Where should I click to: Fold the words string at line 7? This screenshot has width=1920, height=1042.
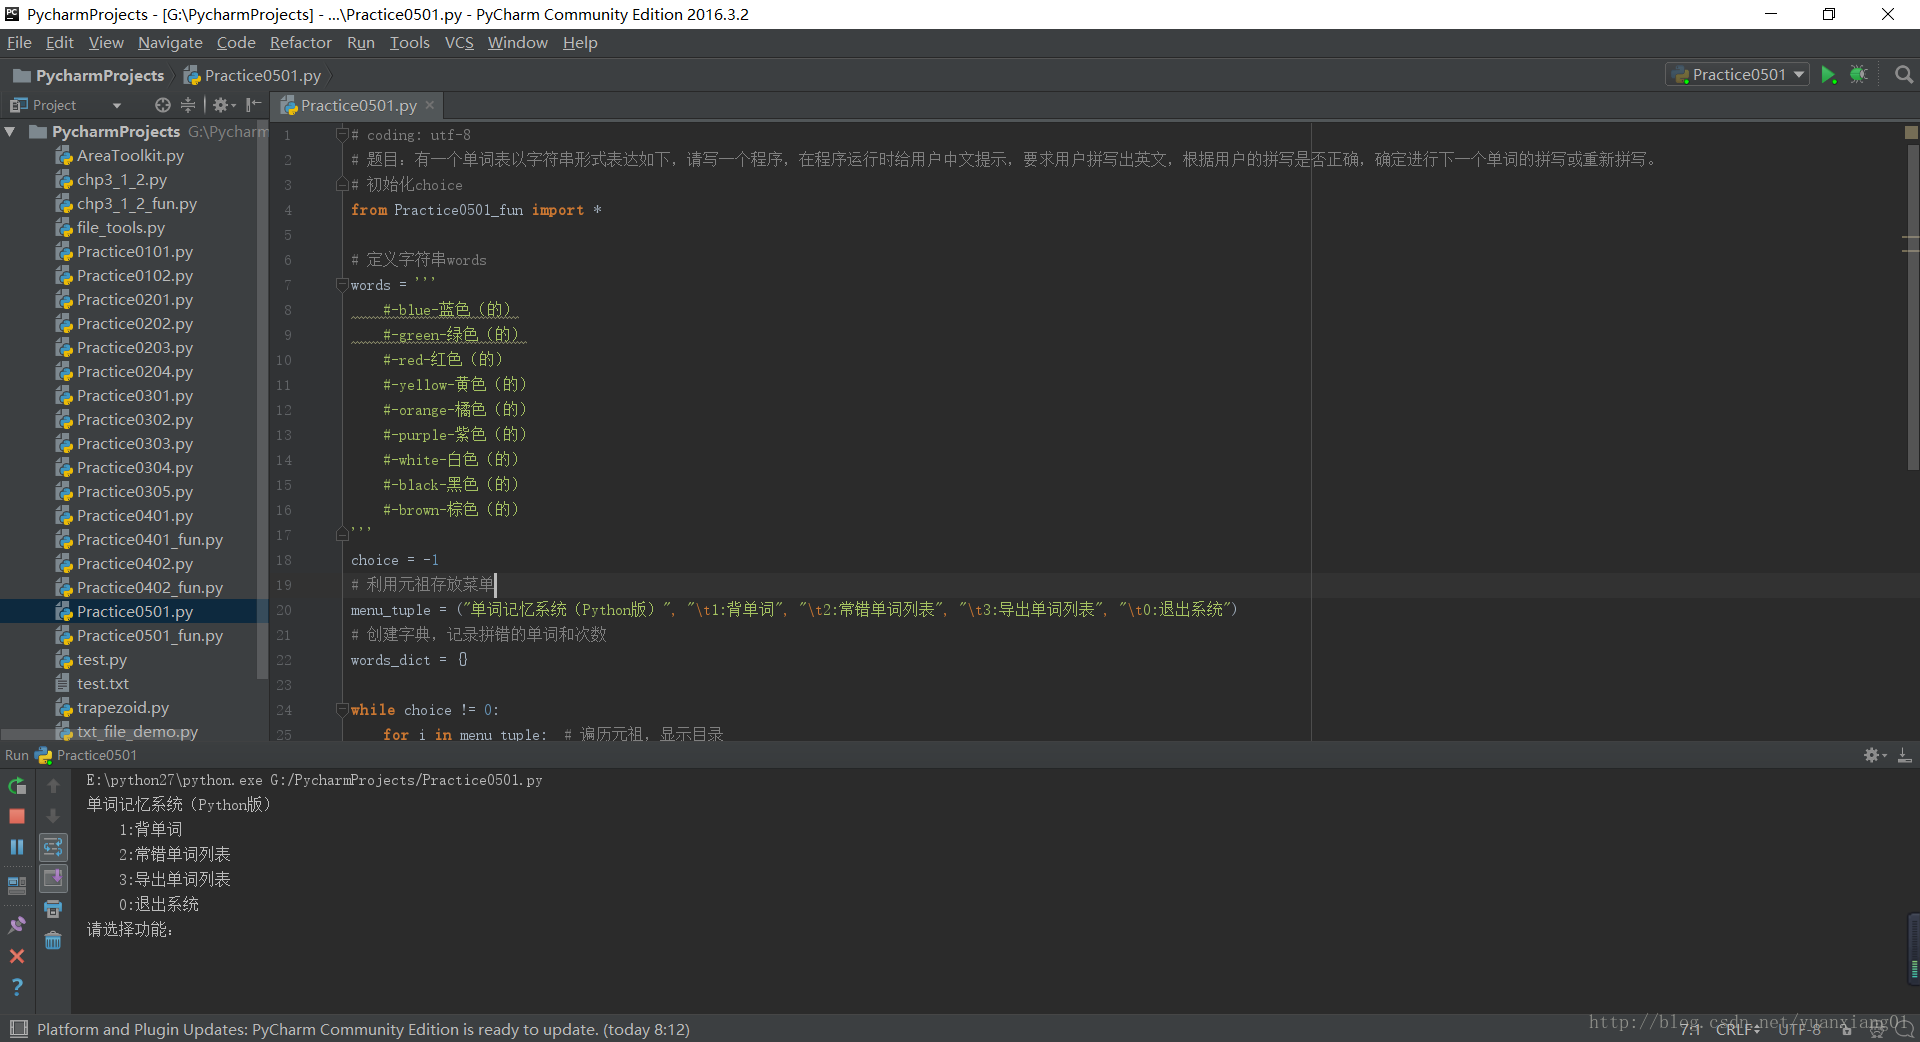(x=342, y=285)
